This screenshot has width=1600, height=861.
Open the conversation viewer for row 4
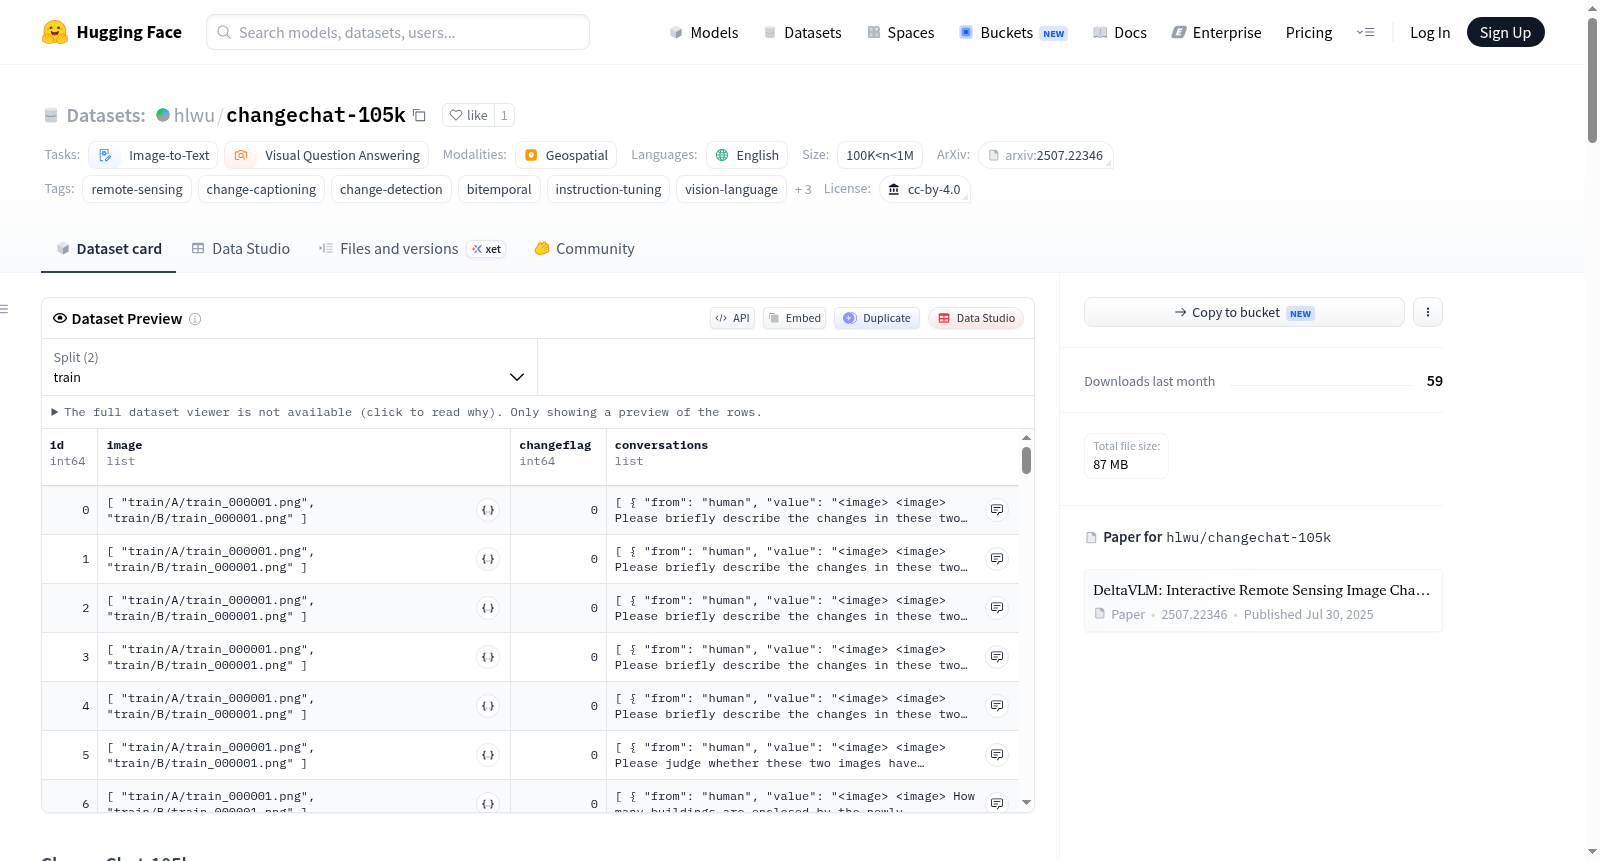(x=997, y=706)
